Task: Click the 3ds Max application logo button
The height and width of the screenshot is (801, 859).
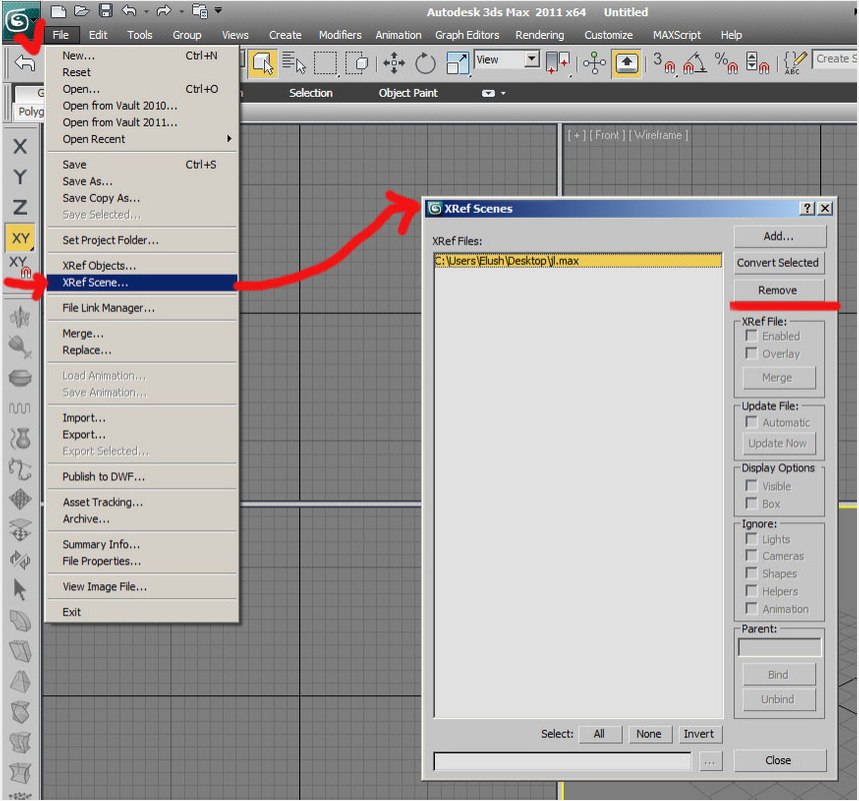Action: click(19, 21)
